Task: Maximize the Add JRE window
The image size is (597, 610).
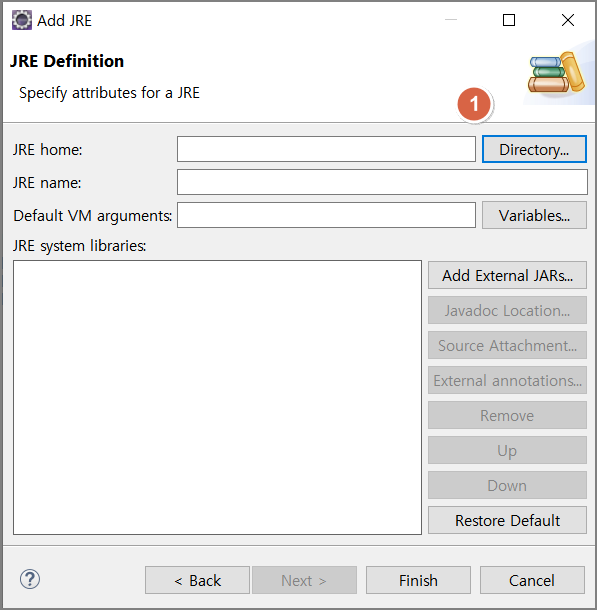Action: 509,20
